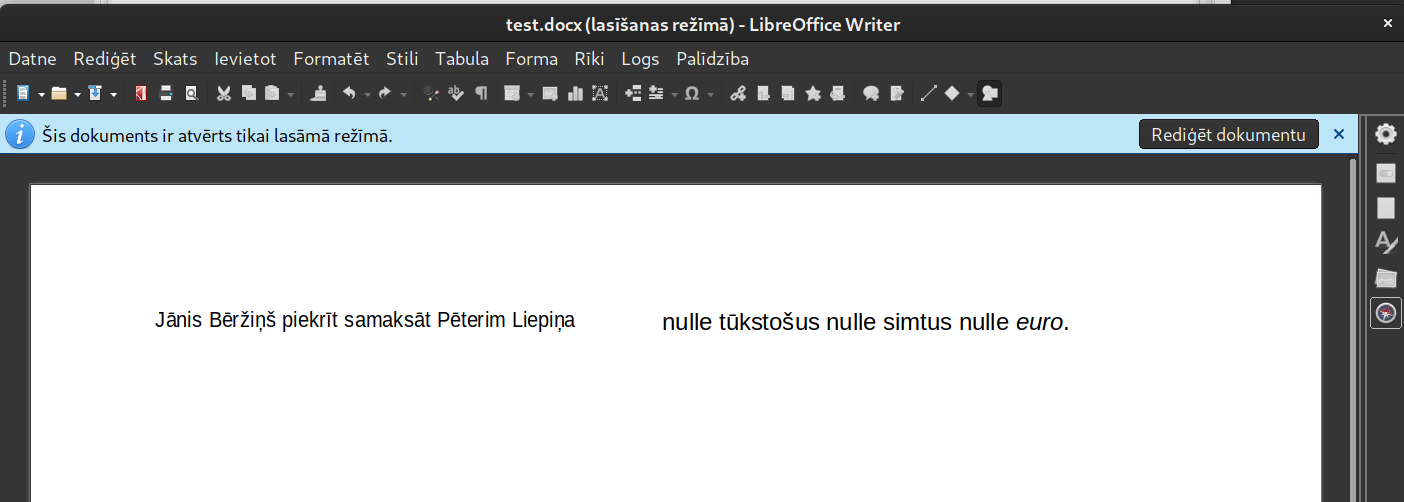Open the Formatēt menu

[331, 59]
